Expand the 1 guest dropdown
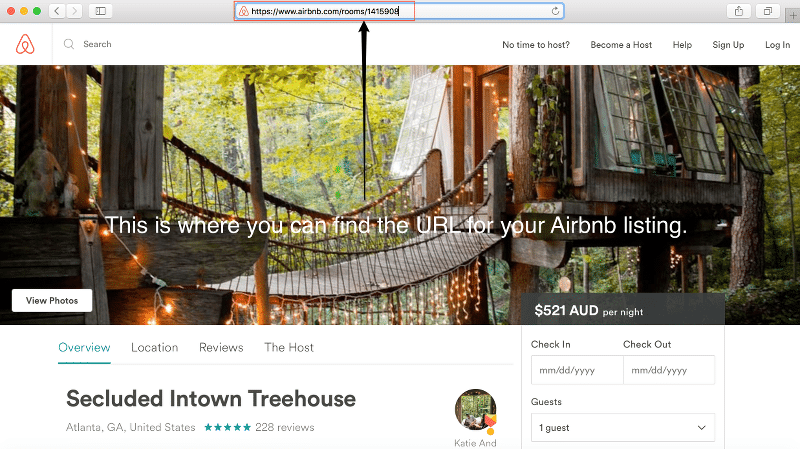This screenshot has height=449, width=800. point(623,428)
